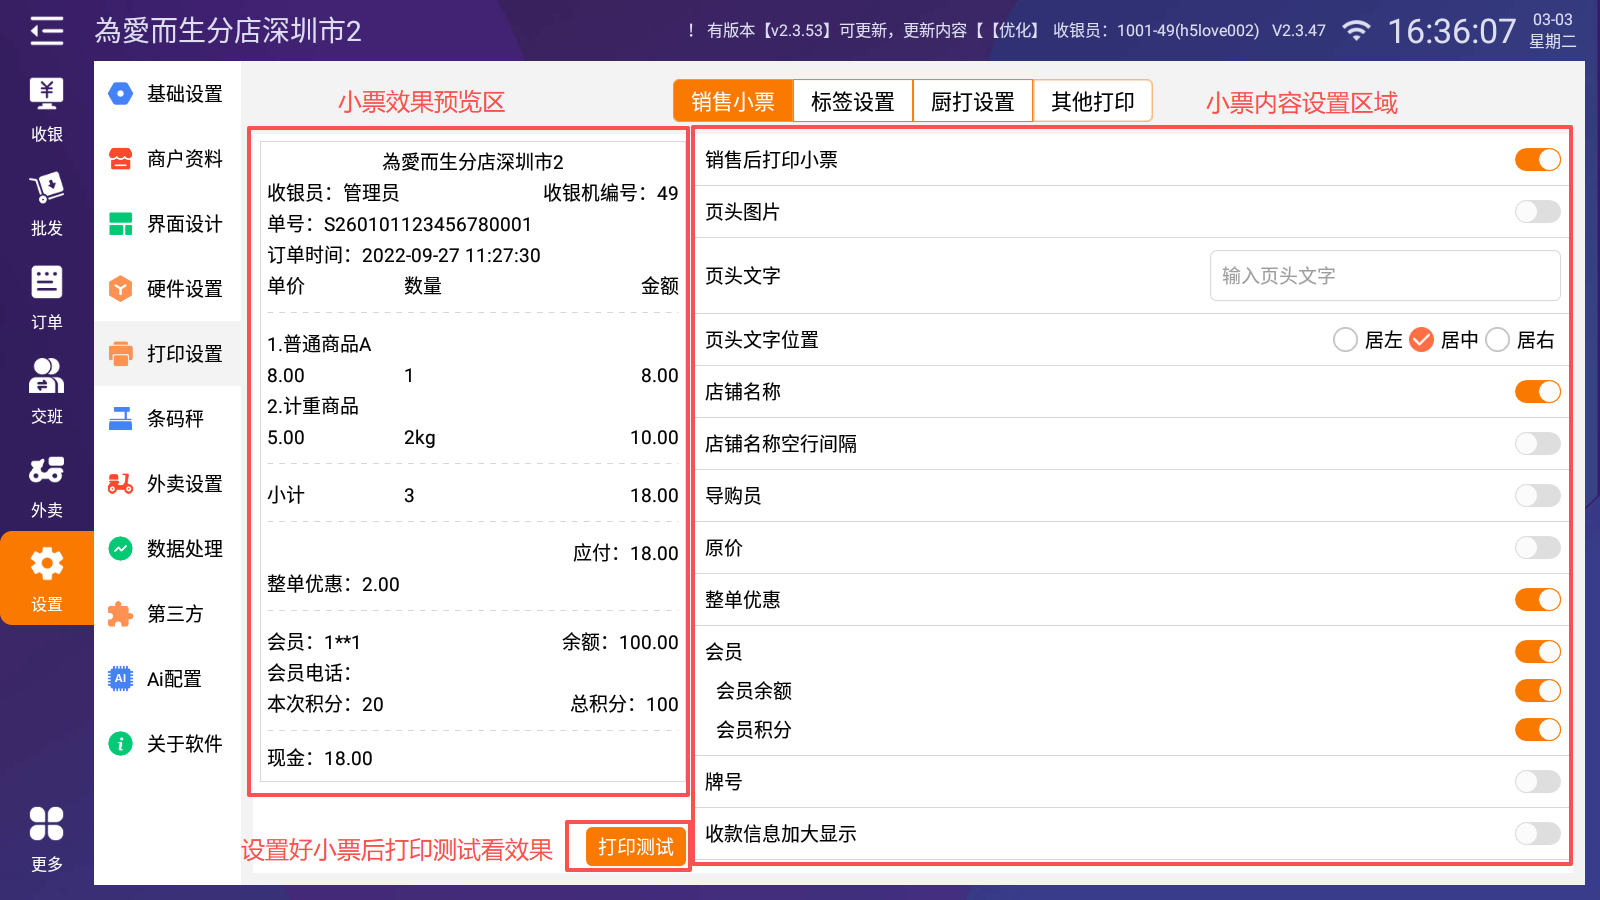Turn on 导购员 switch
The height and width of the screenshot is (900, 1600).
coord(1537,496)
